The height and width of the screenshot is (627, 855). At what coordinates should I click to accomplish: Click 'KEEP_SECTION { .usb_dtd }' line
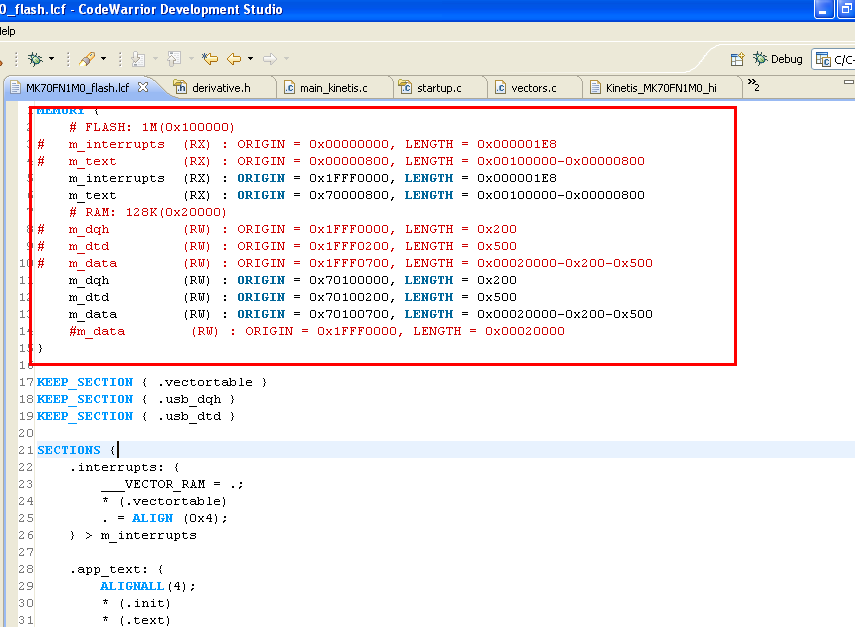(136, 416)
